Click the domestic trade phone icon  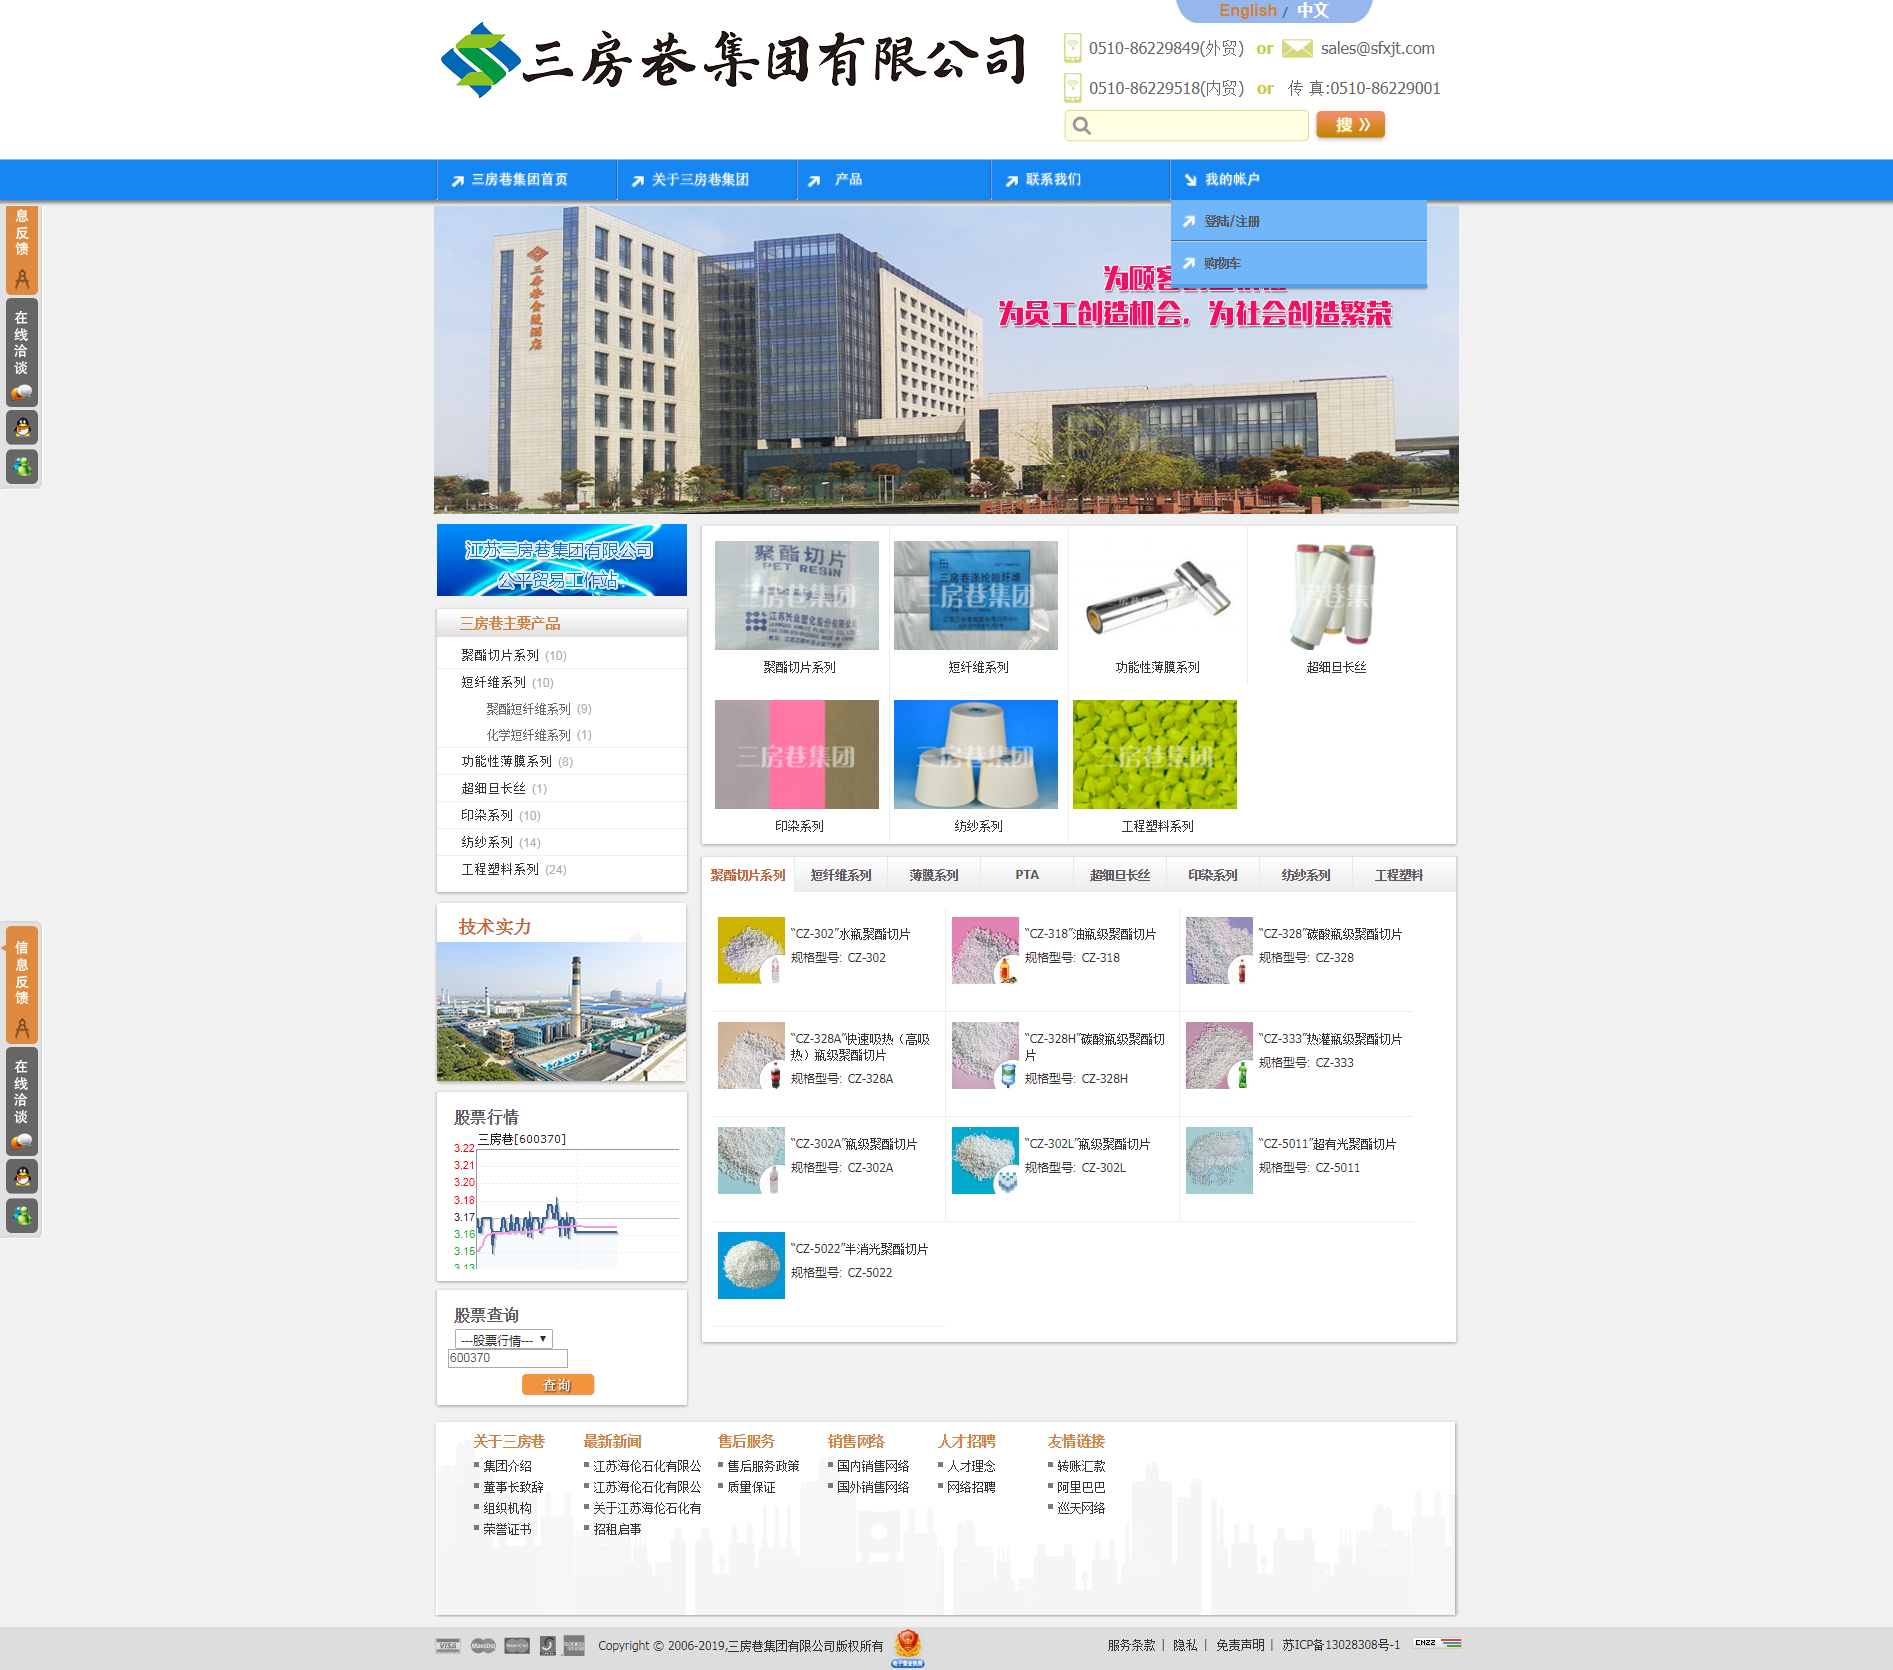(x=1072, y=88)
